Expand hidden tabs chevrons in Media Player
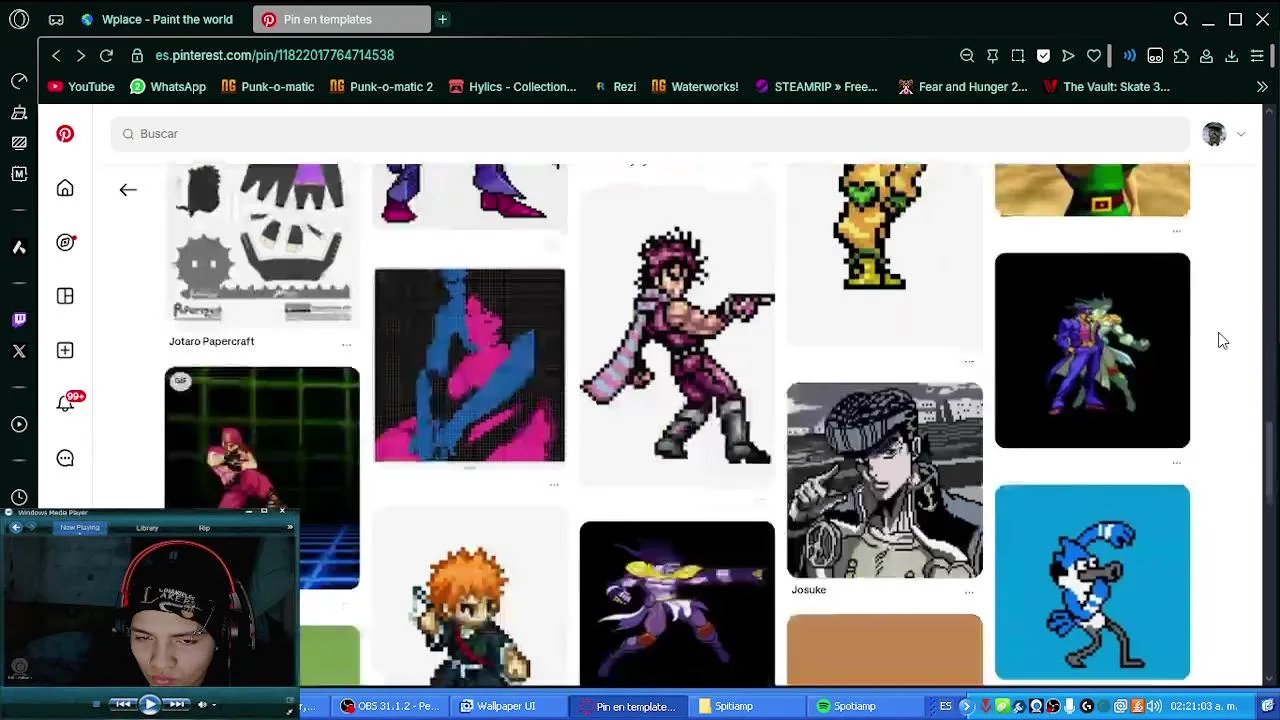Screen dimensions: 1280x720 (x=288, y=527)
